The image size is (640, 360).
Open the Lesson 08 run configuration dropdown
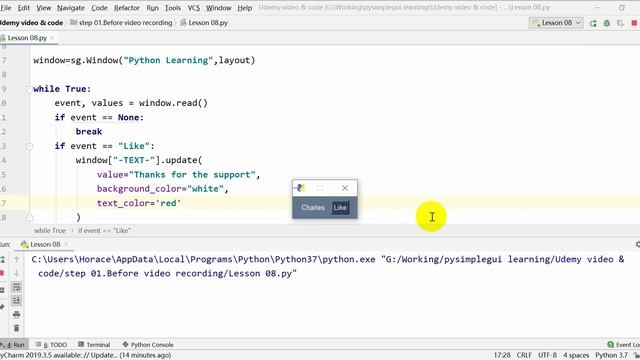click(x=556, y=23)
